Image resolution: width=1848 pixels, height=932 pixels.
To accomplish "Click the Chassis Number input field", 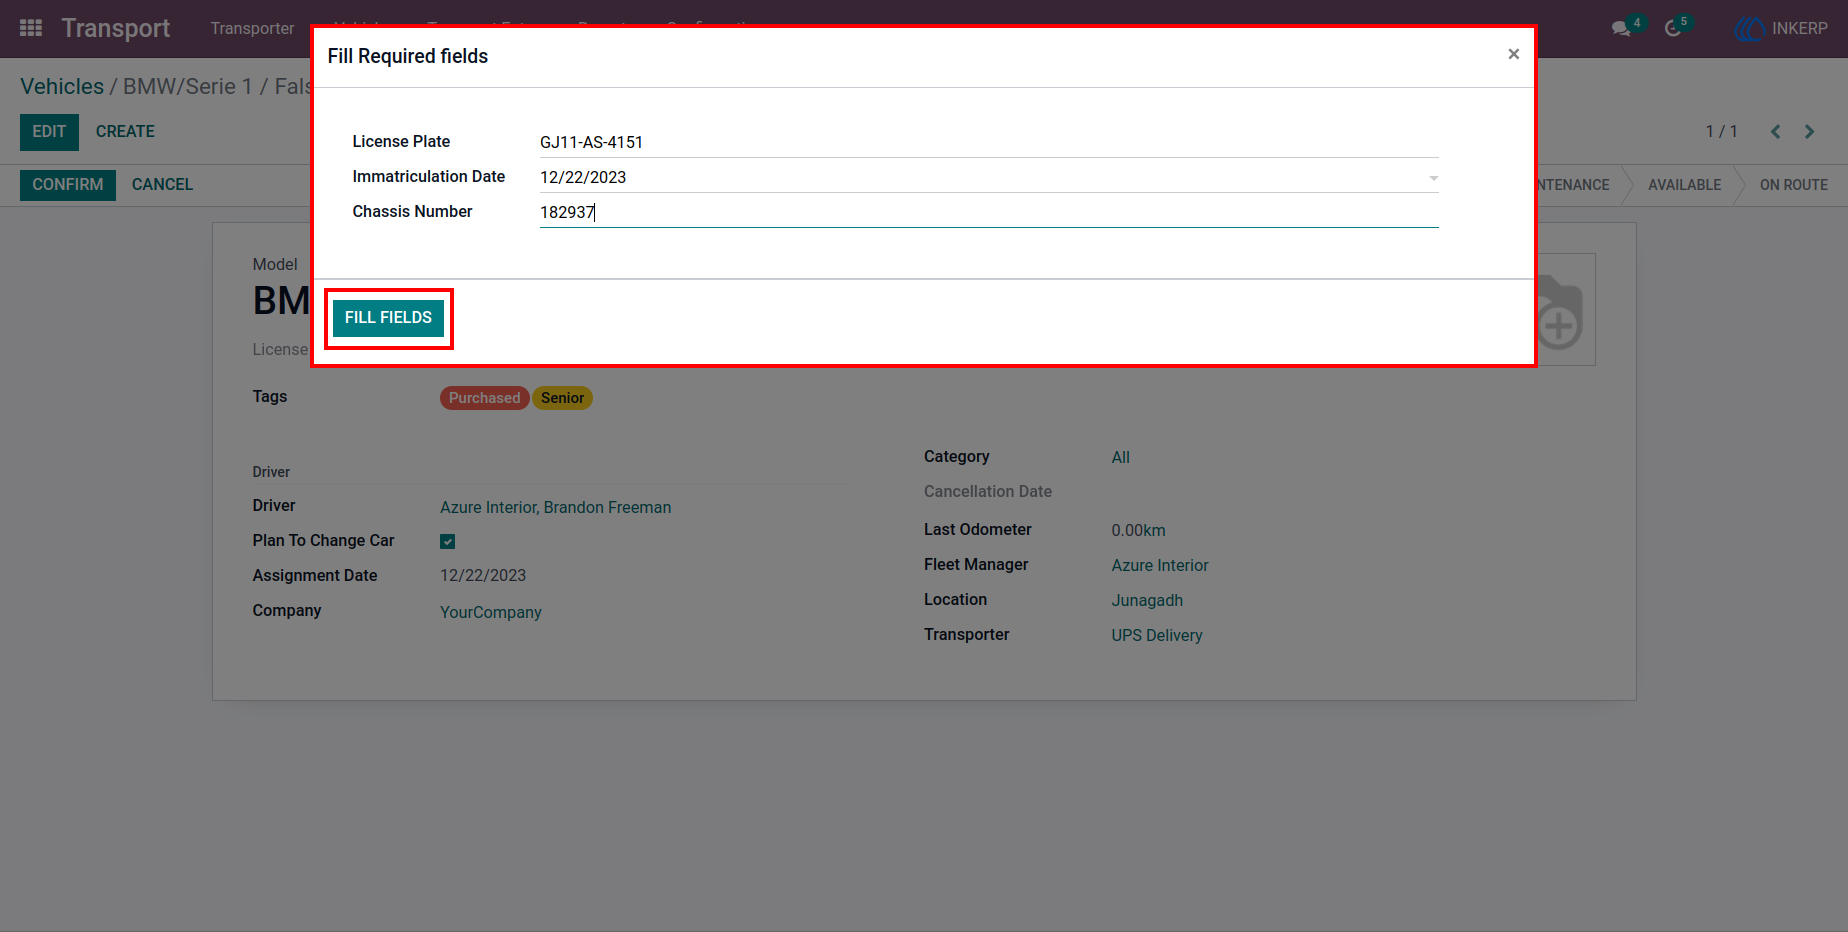I will [x=989, y=212].
